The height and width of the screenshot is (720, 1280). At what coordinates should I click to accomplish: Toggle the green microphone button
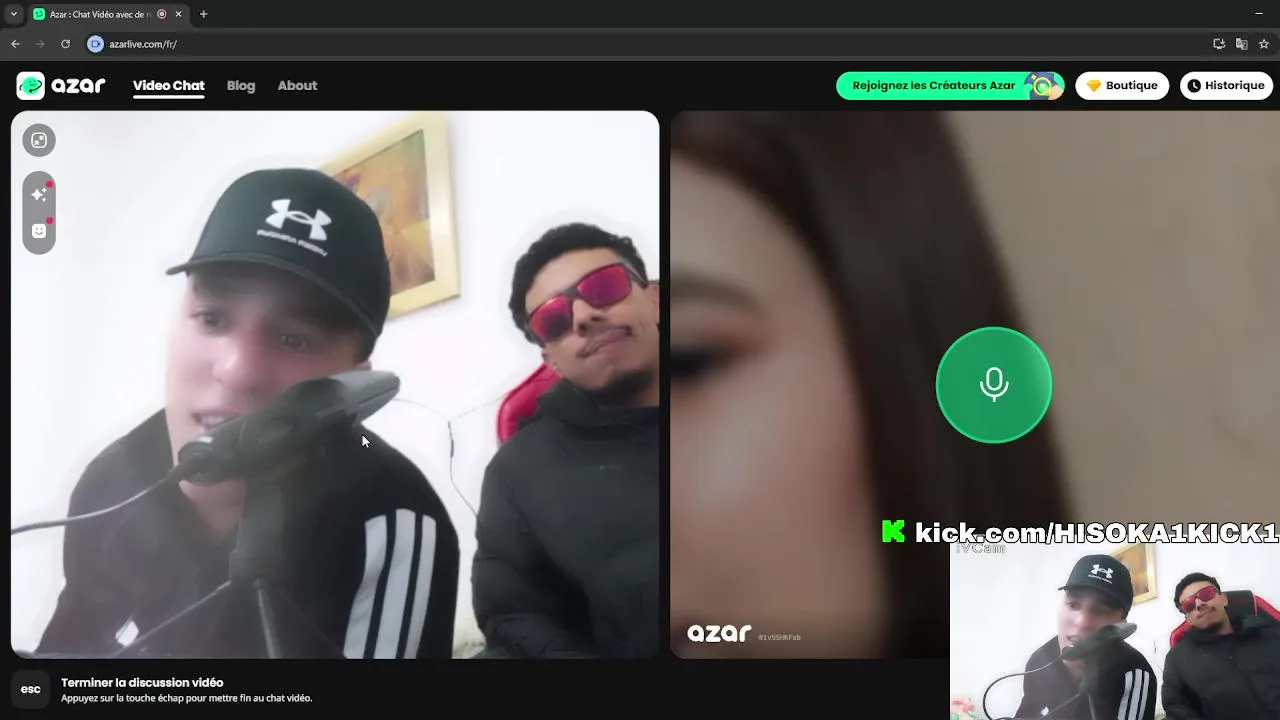pyautogui.click(x=994, y=385)
